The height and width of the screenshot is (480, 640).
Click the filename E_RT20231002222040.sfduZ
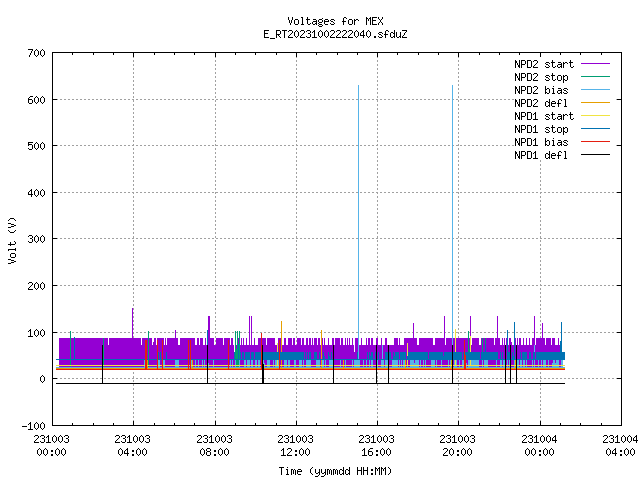click(335, 34)
